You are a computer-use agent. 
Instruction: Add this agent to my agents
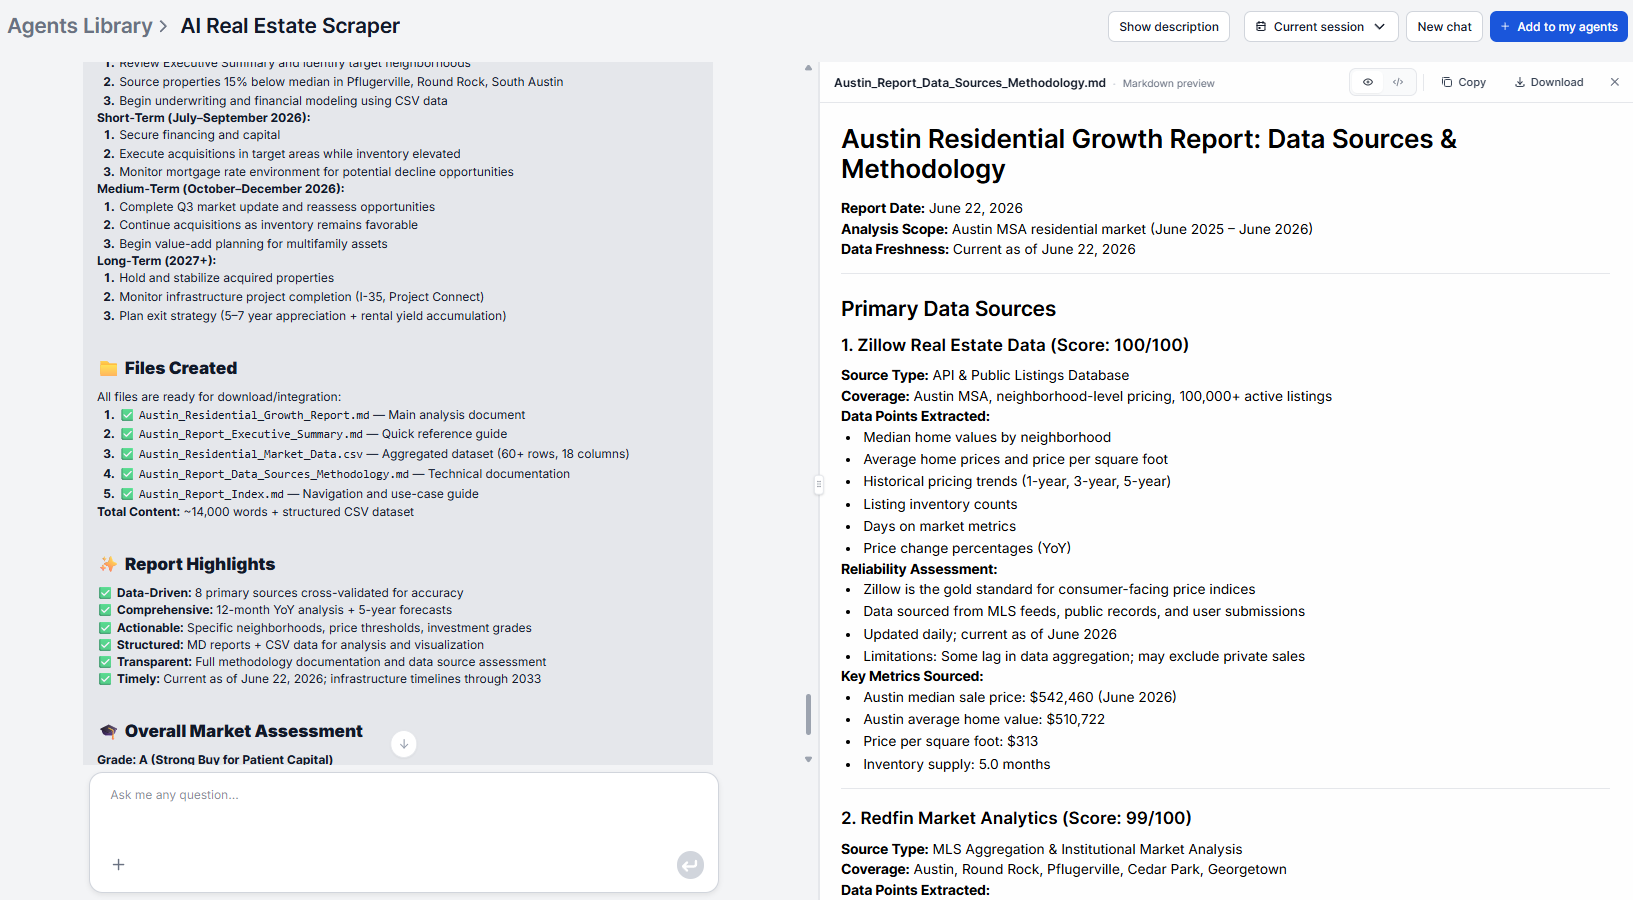point(1558,27)
